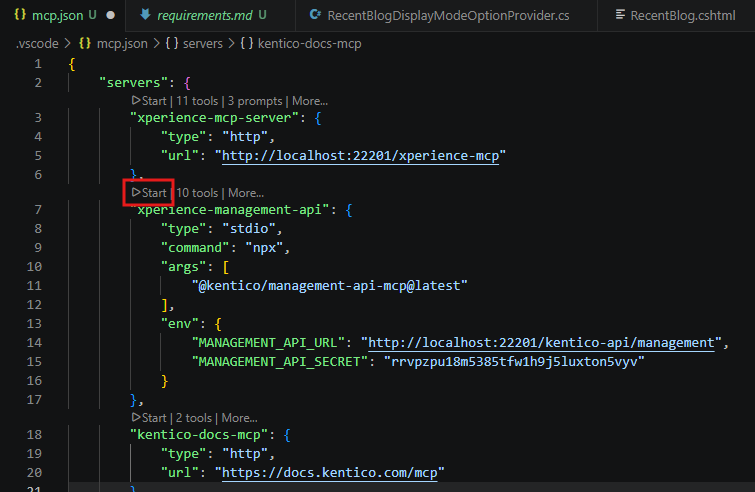
Task: Select the mcp.json breadcrumb
Action: 122,44
